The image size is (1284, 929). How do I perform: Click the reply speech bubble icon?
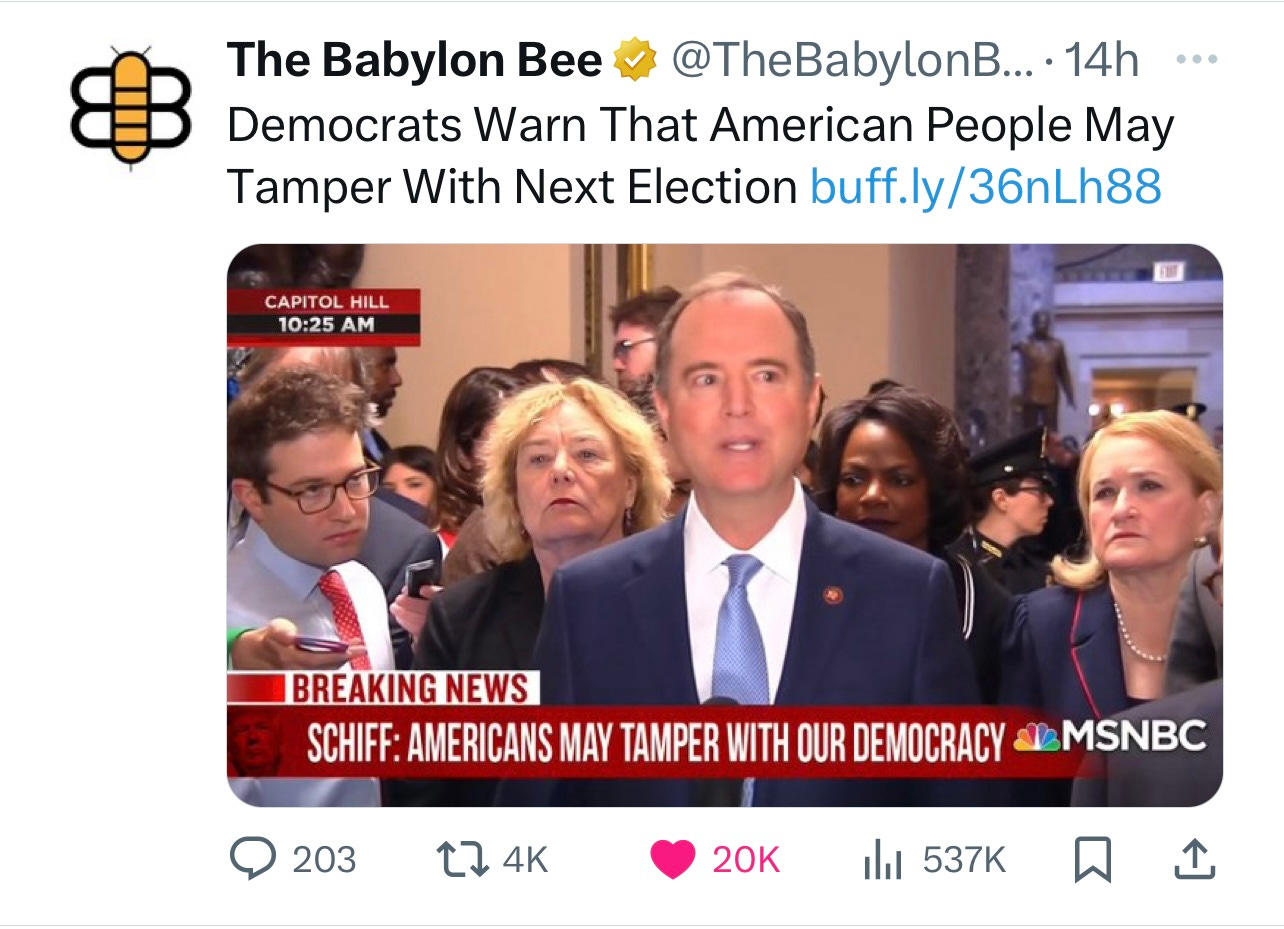pyautogui.click(x=252, y=859)
